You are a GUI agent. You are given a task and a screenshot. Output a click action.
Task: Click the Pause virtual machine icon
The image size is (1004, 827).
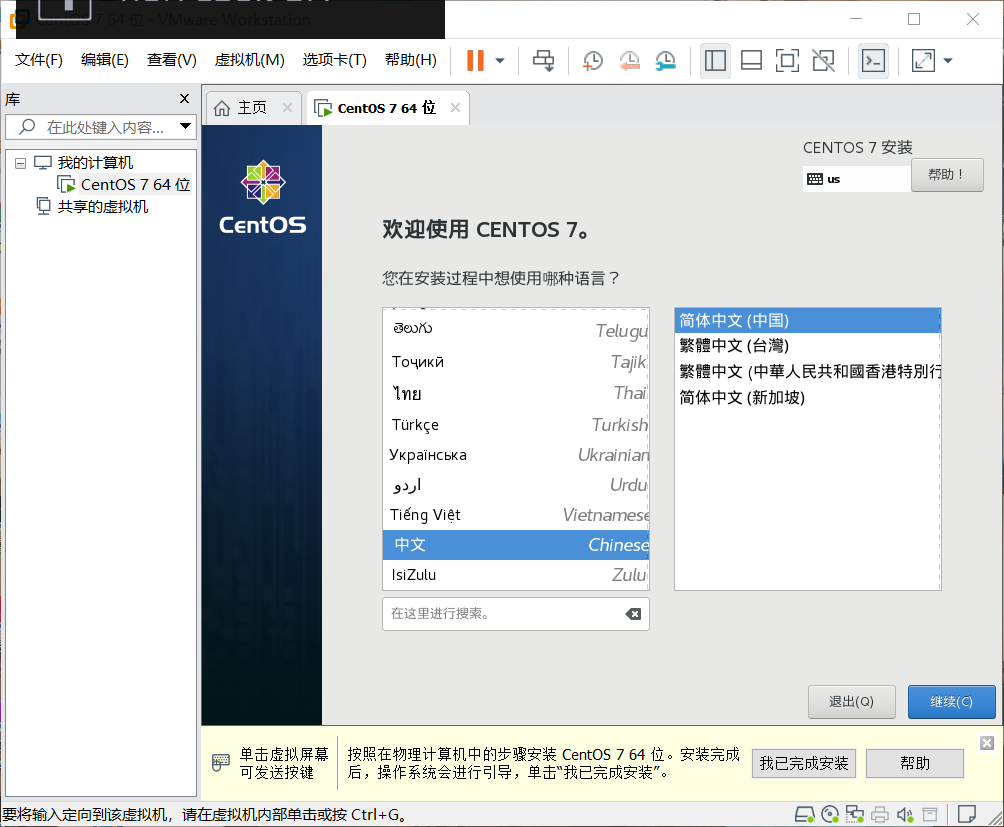(475, 61)
